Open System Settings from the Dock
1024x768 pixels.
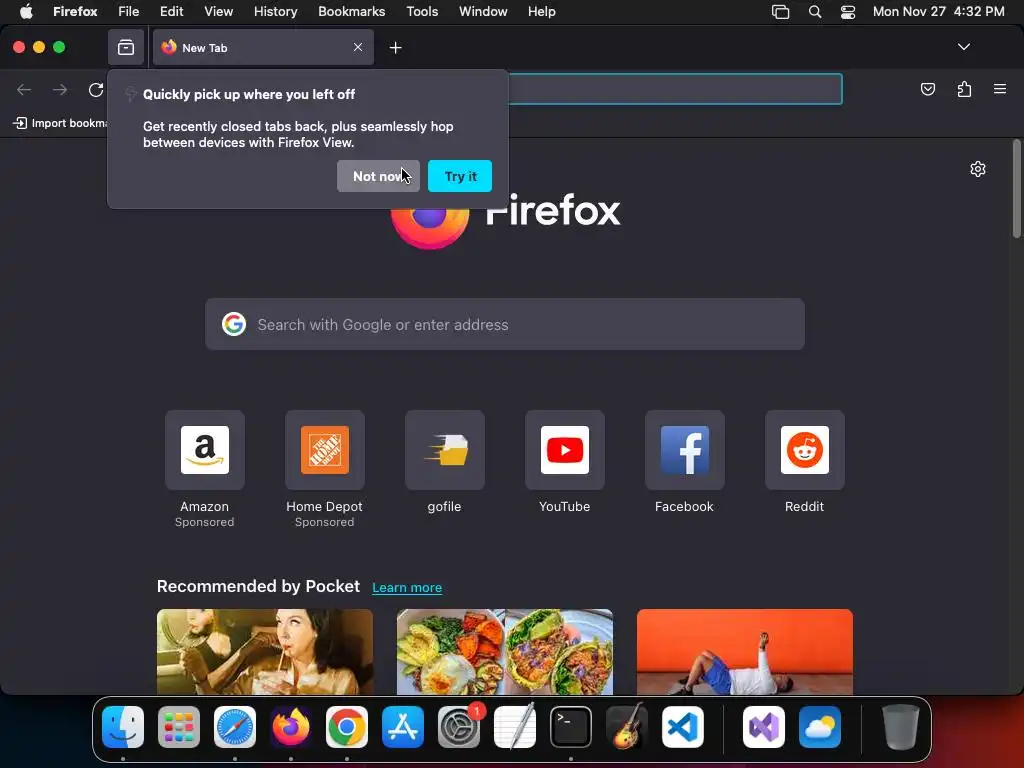pos(458,727)
